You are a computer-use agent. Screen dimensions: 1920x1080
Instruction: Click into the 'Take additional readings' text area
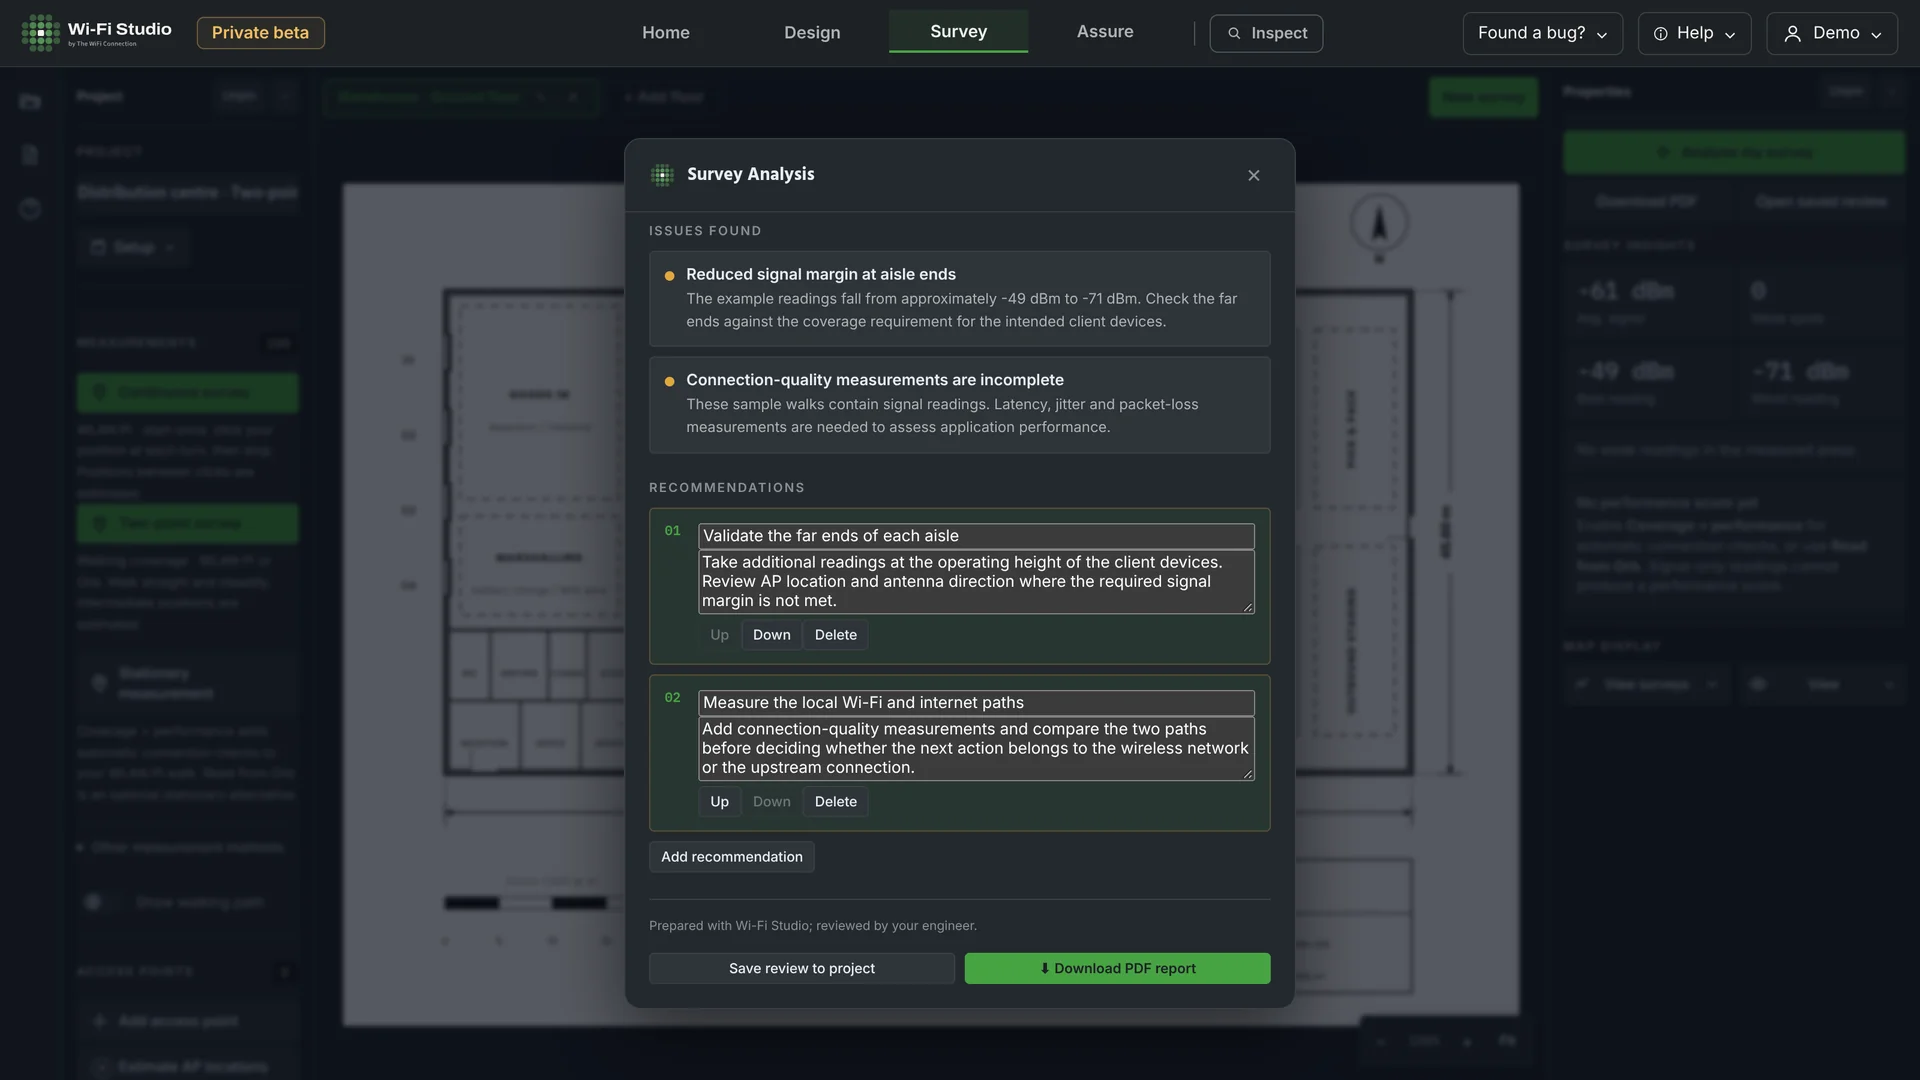976,582
